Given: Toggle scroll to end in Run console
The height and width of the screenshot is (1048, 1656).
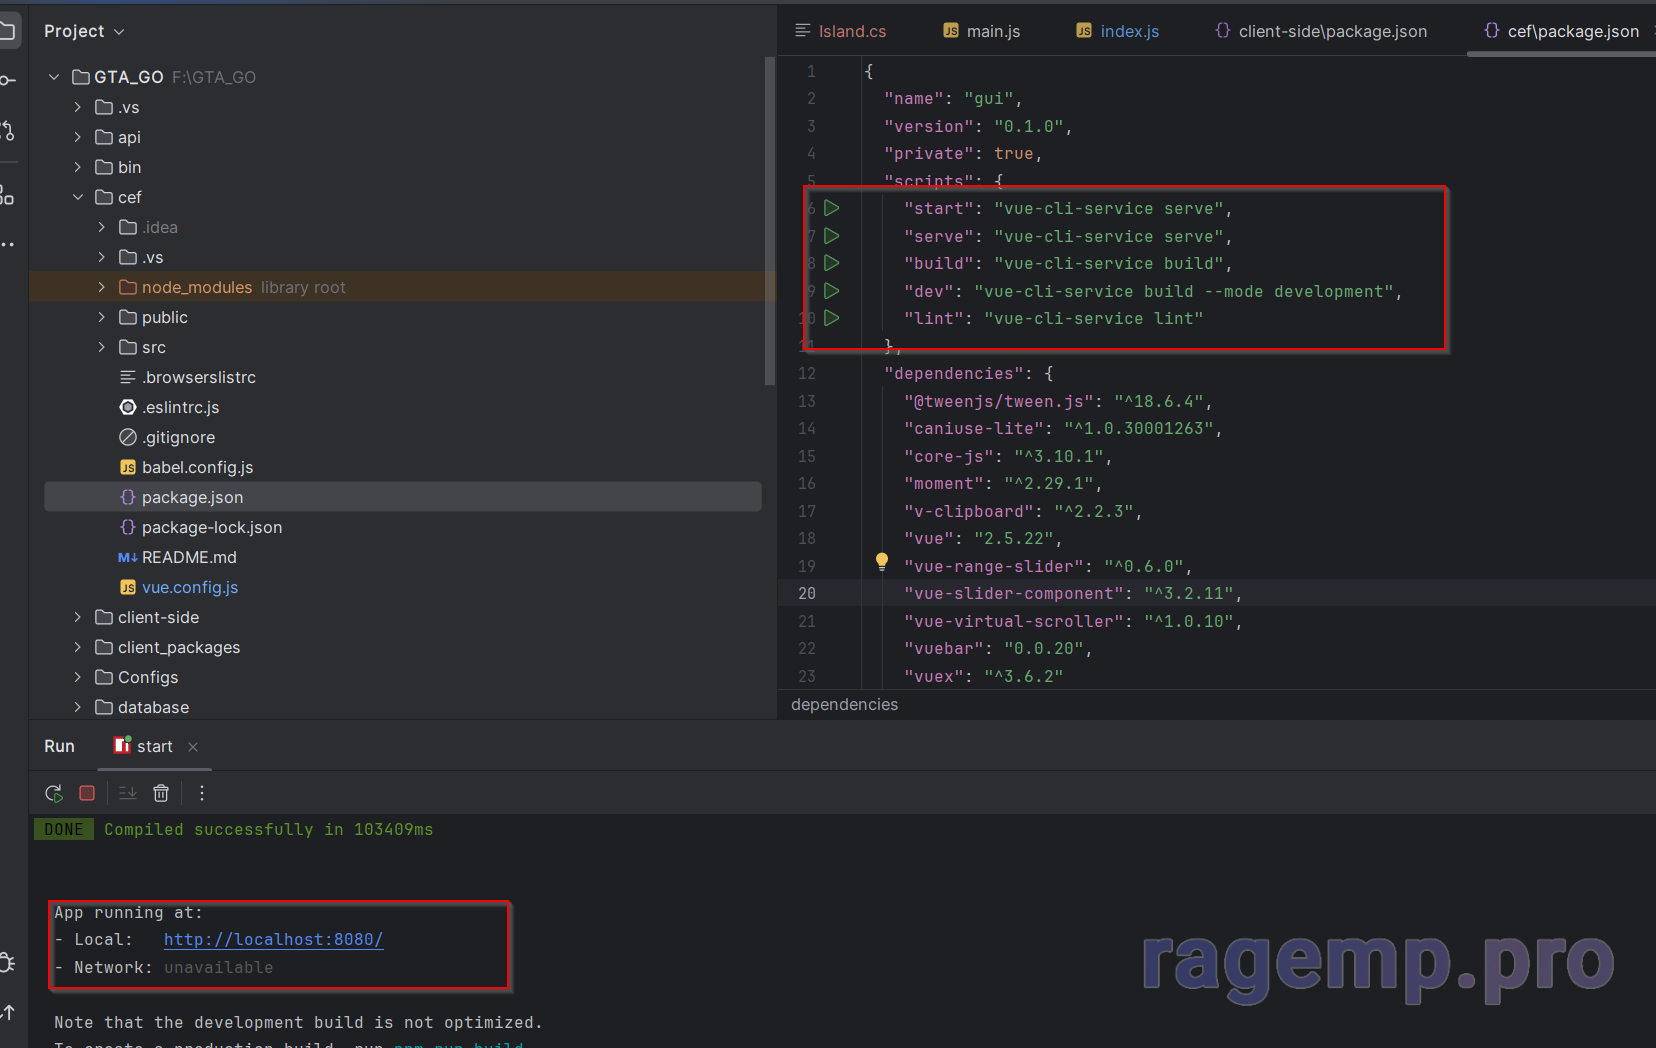Looking at the screenshot, I should coord(128,793).
